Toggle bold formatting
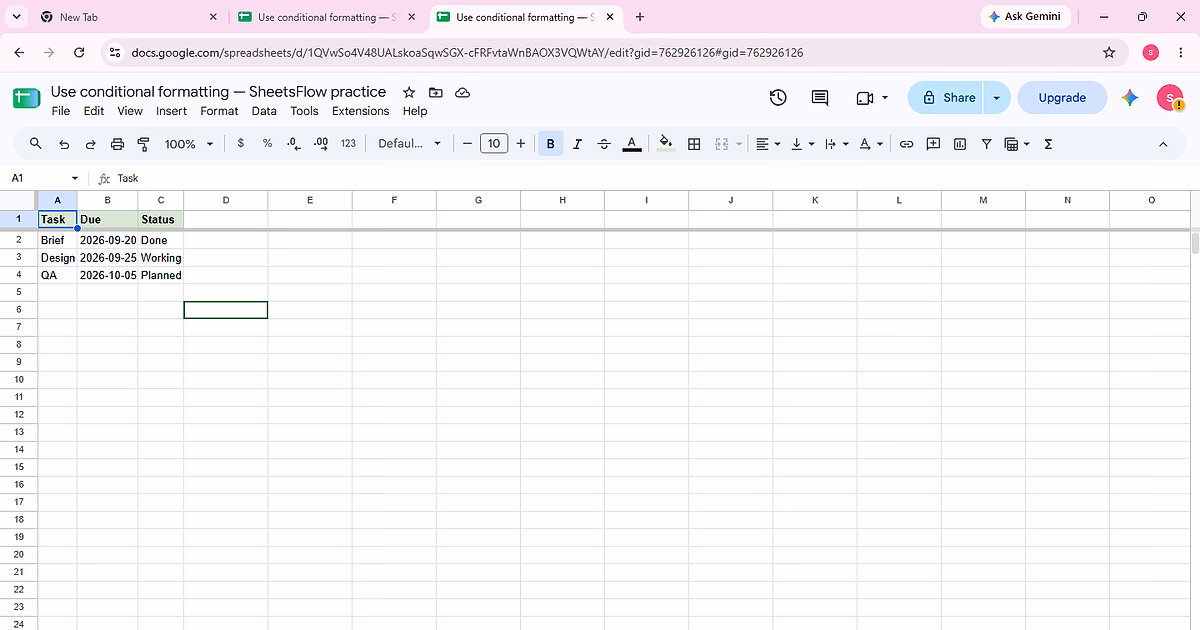 tap(550, 144)
